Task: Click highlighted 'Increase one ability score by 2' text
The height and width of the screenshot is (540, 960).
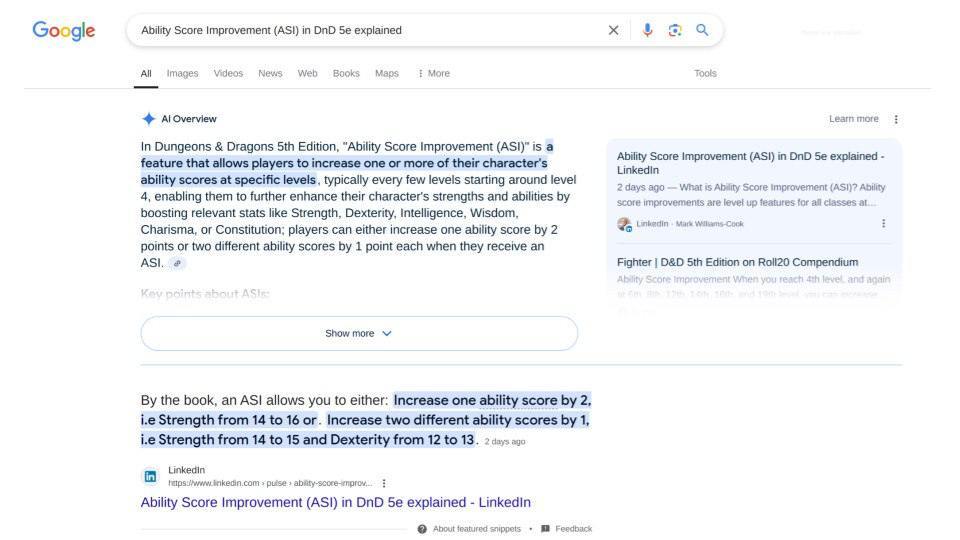Action: (492, 400)
